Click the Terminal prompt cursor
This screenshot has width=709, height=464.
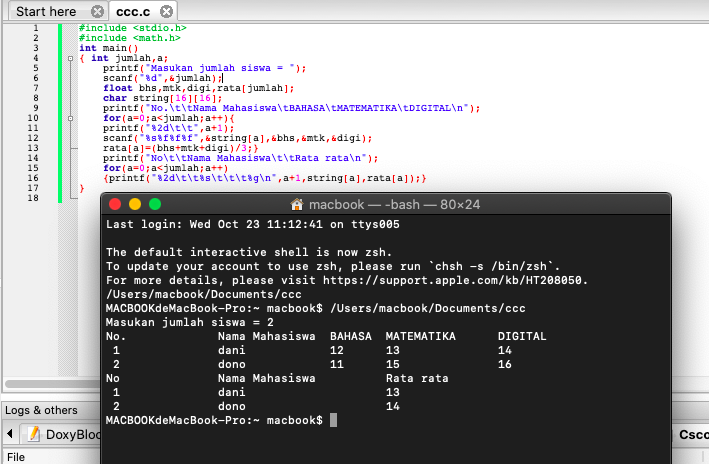click(333, 420)
